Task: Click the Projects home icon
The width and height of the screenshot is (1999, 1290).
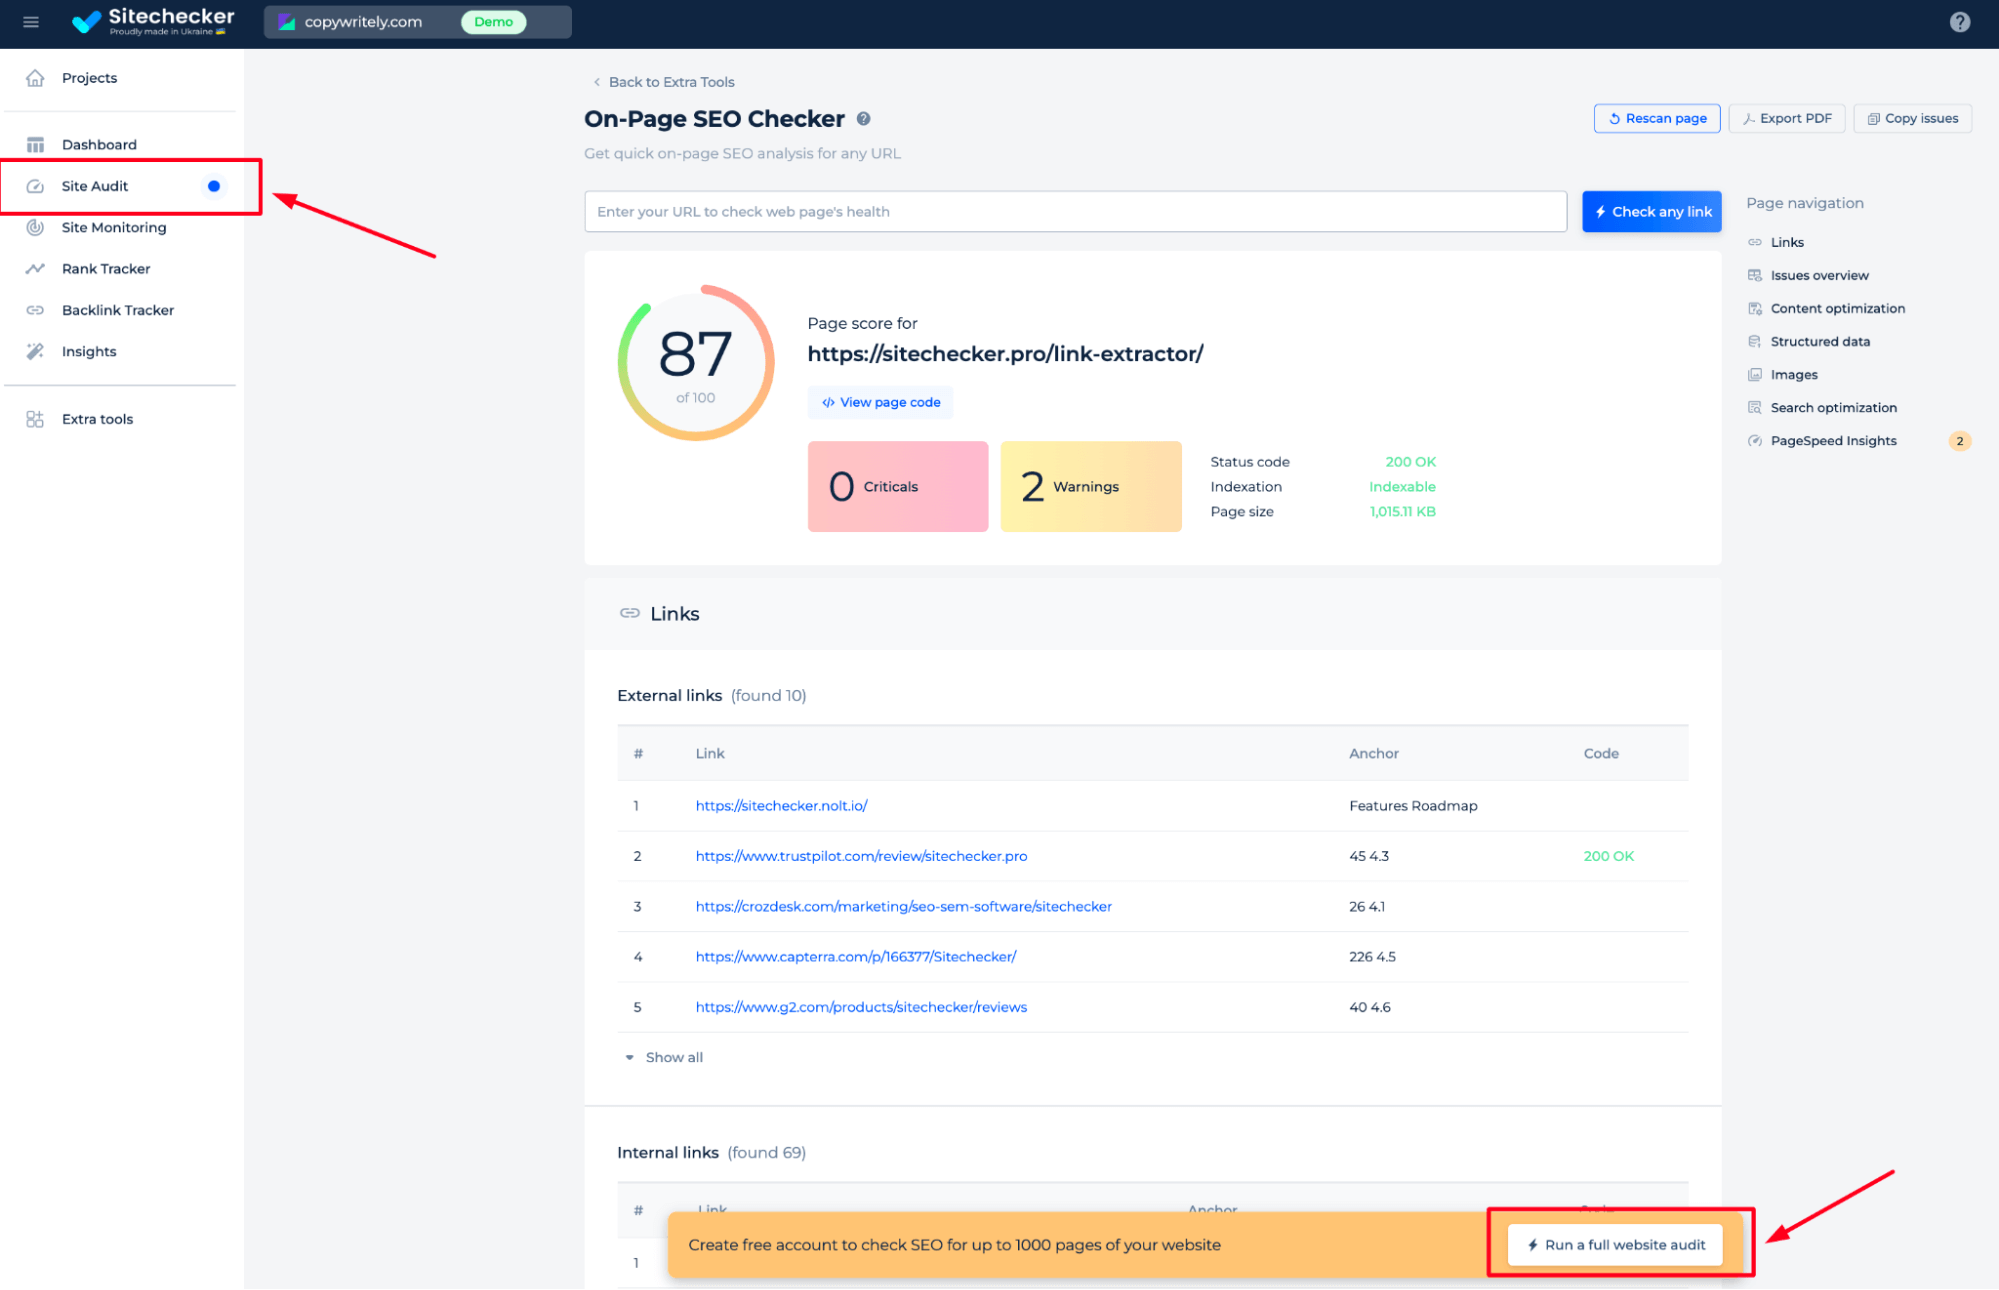Action: click(x=35, y=78)
